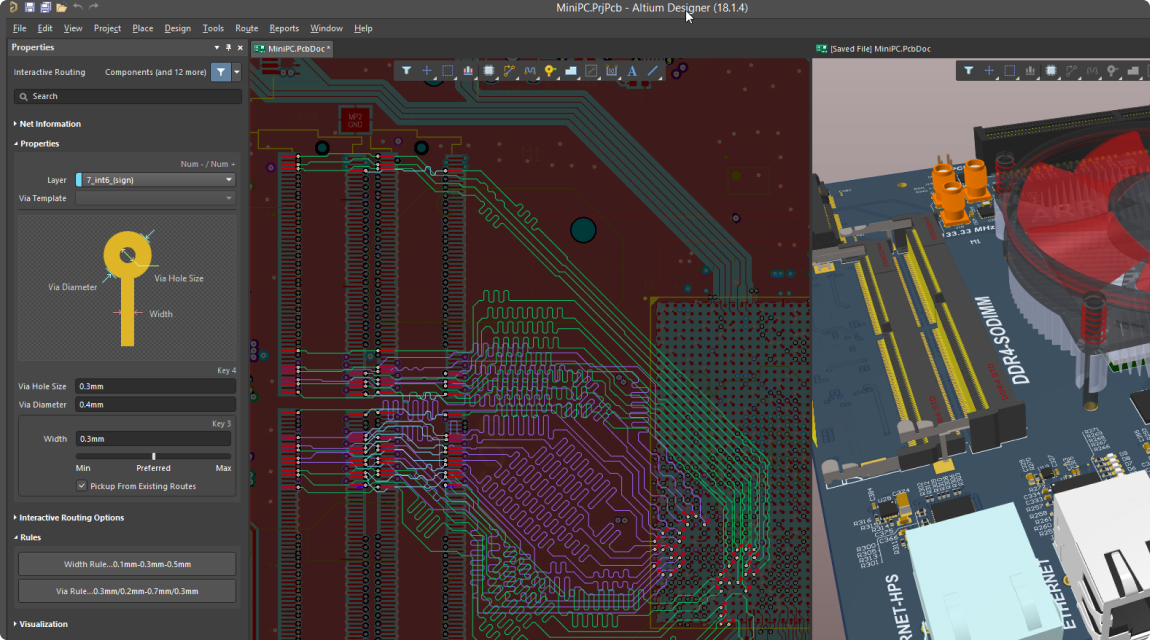Open the Route menu
The height and width of the screenshot is (640, 1150).
click(x=246, y=29)
